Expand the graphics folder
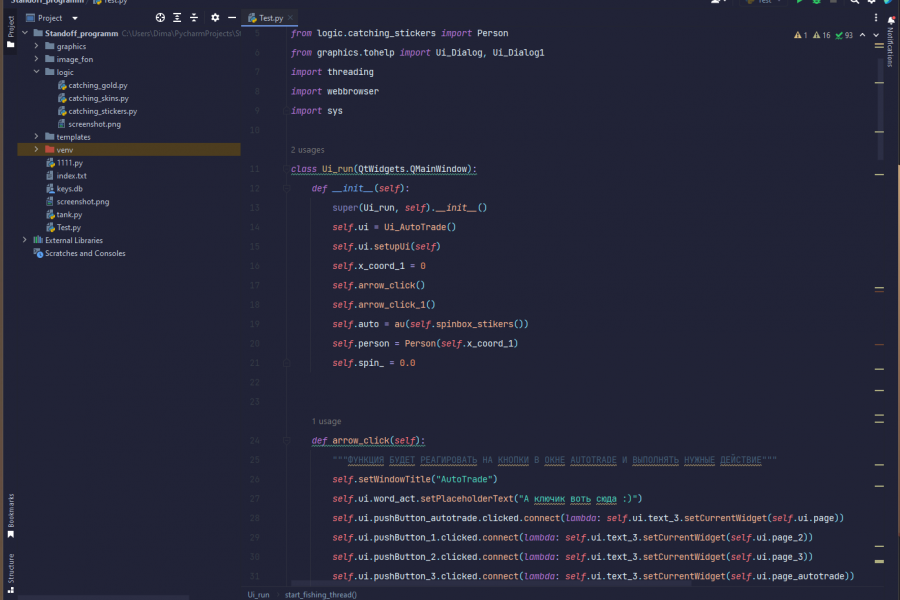 click(x=36, y=46)
